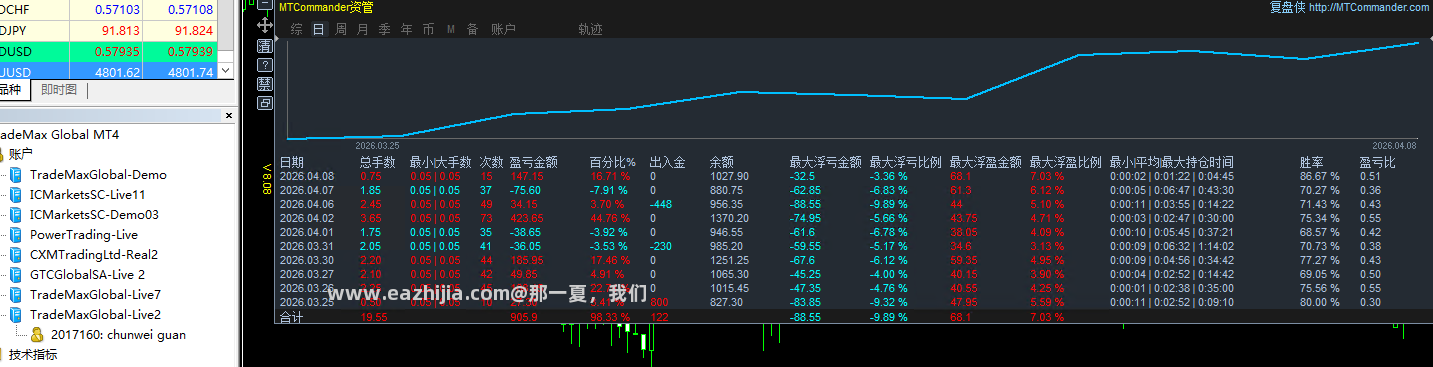The width and height of the screenshot is (1433, 367).
Task: Select the 2026.04.07 row date
Action: coord(308,190)
